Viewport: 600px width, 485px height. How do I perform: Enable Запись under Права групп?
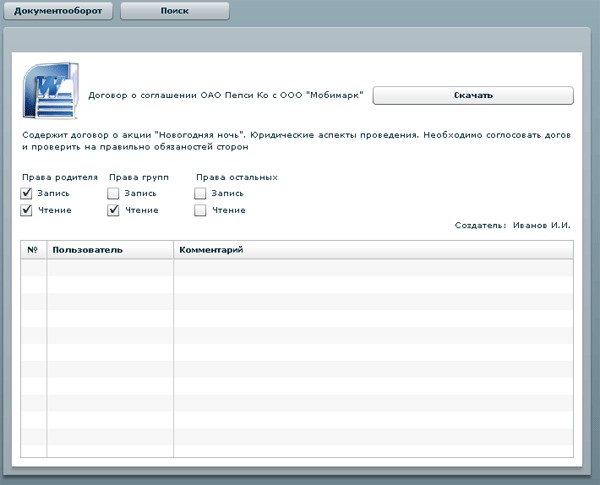click(113, 193)
